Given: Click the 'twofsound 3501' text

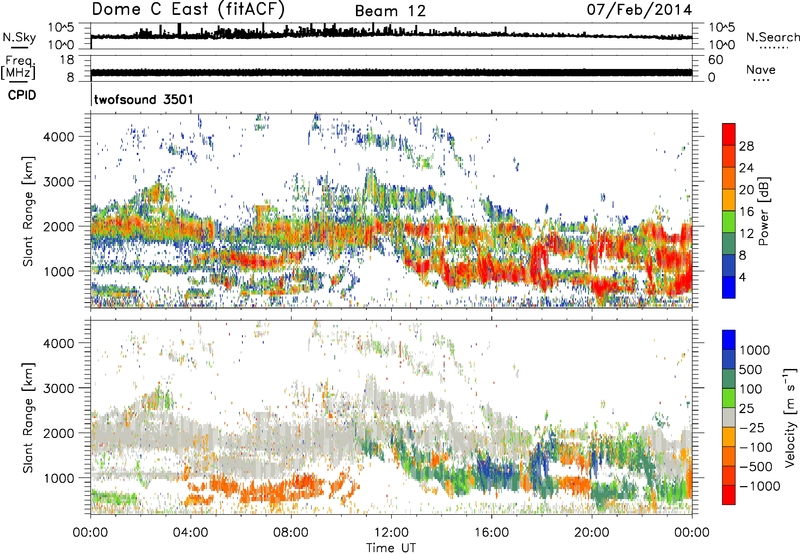Looking at the screenshot, I should (144, 99).
